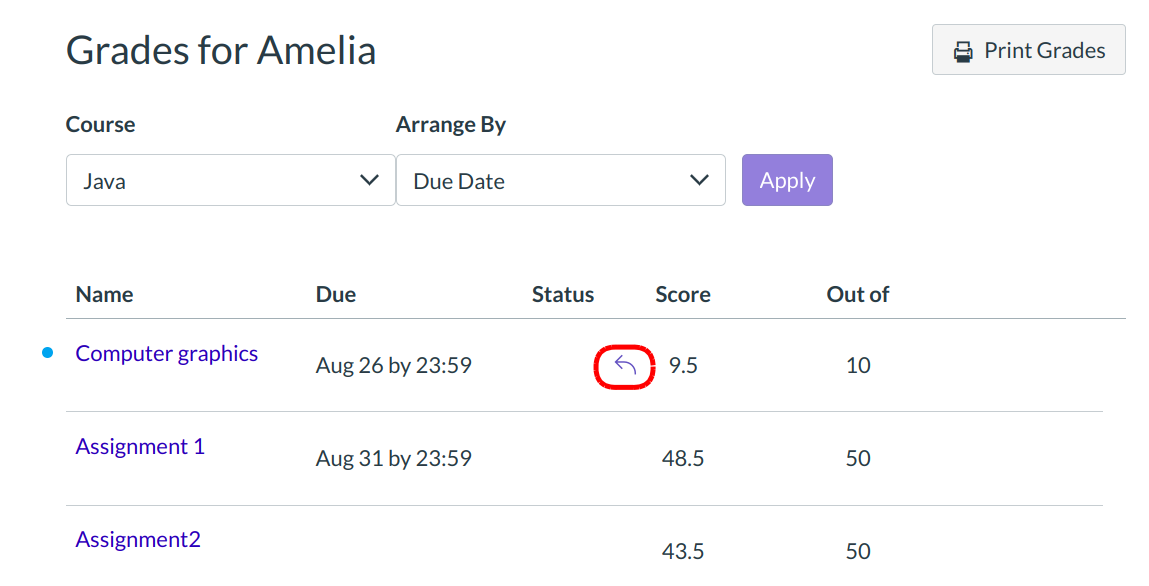The width and height of the screenshot is (1149, 586).
Task: Expand the Course dropdown chevron
Action: pos(369,180)
